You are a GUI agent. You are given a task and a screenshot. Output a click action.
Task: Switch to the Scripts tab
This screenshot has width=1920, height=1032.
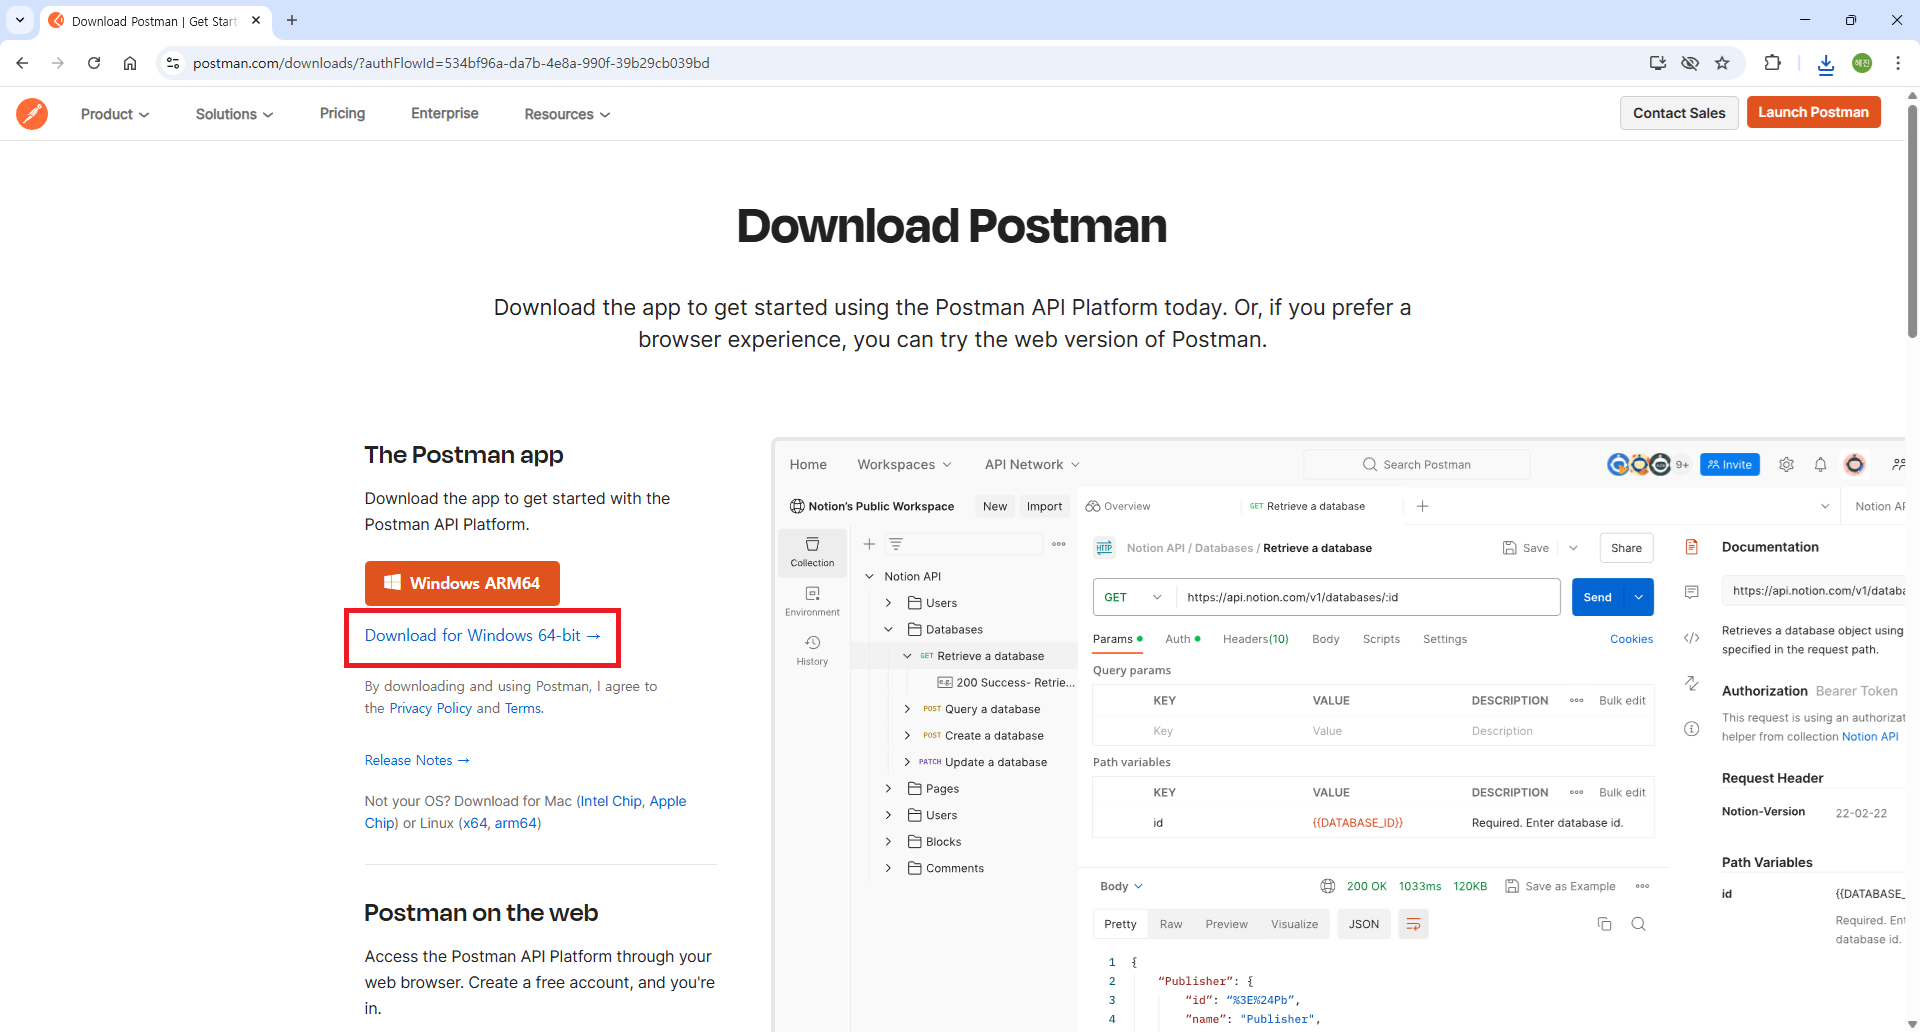tap(1381, 639)
